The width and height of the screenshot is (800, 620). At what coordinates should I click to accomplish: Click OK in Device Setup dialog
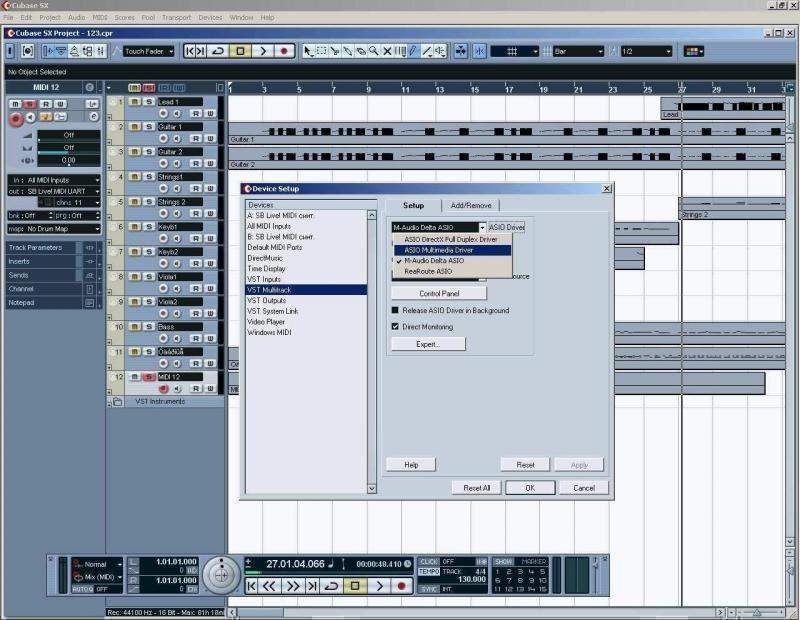click(x=530, y=488)
